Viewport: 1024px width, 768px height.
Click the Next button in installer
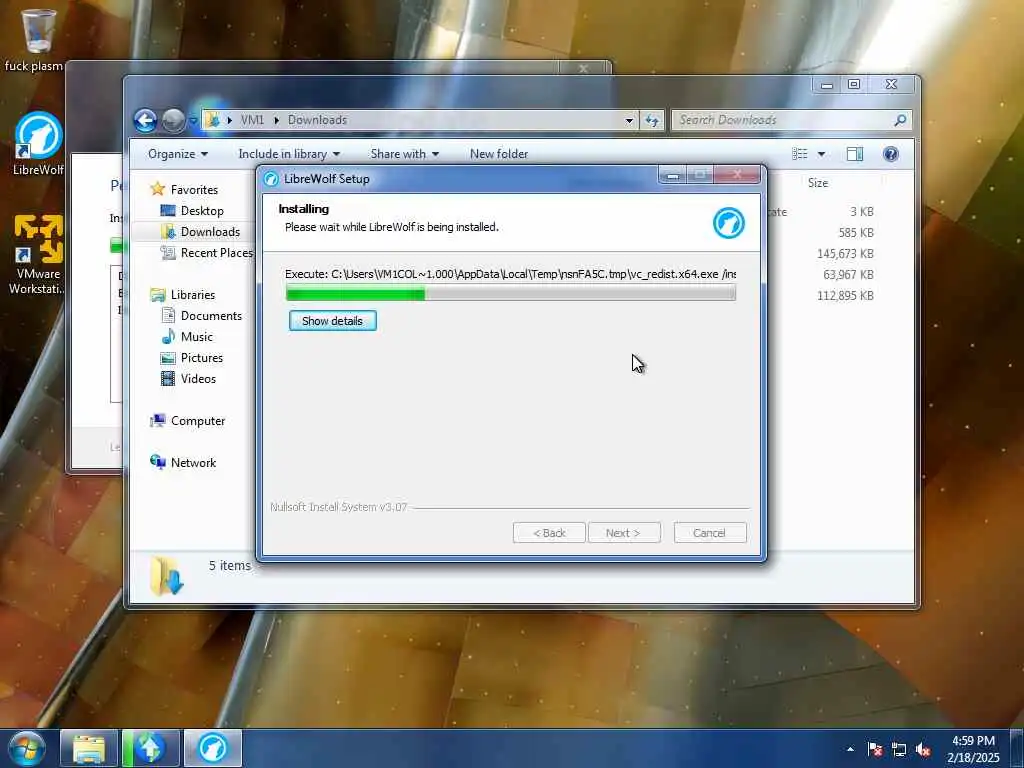tap(624, 533)
